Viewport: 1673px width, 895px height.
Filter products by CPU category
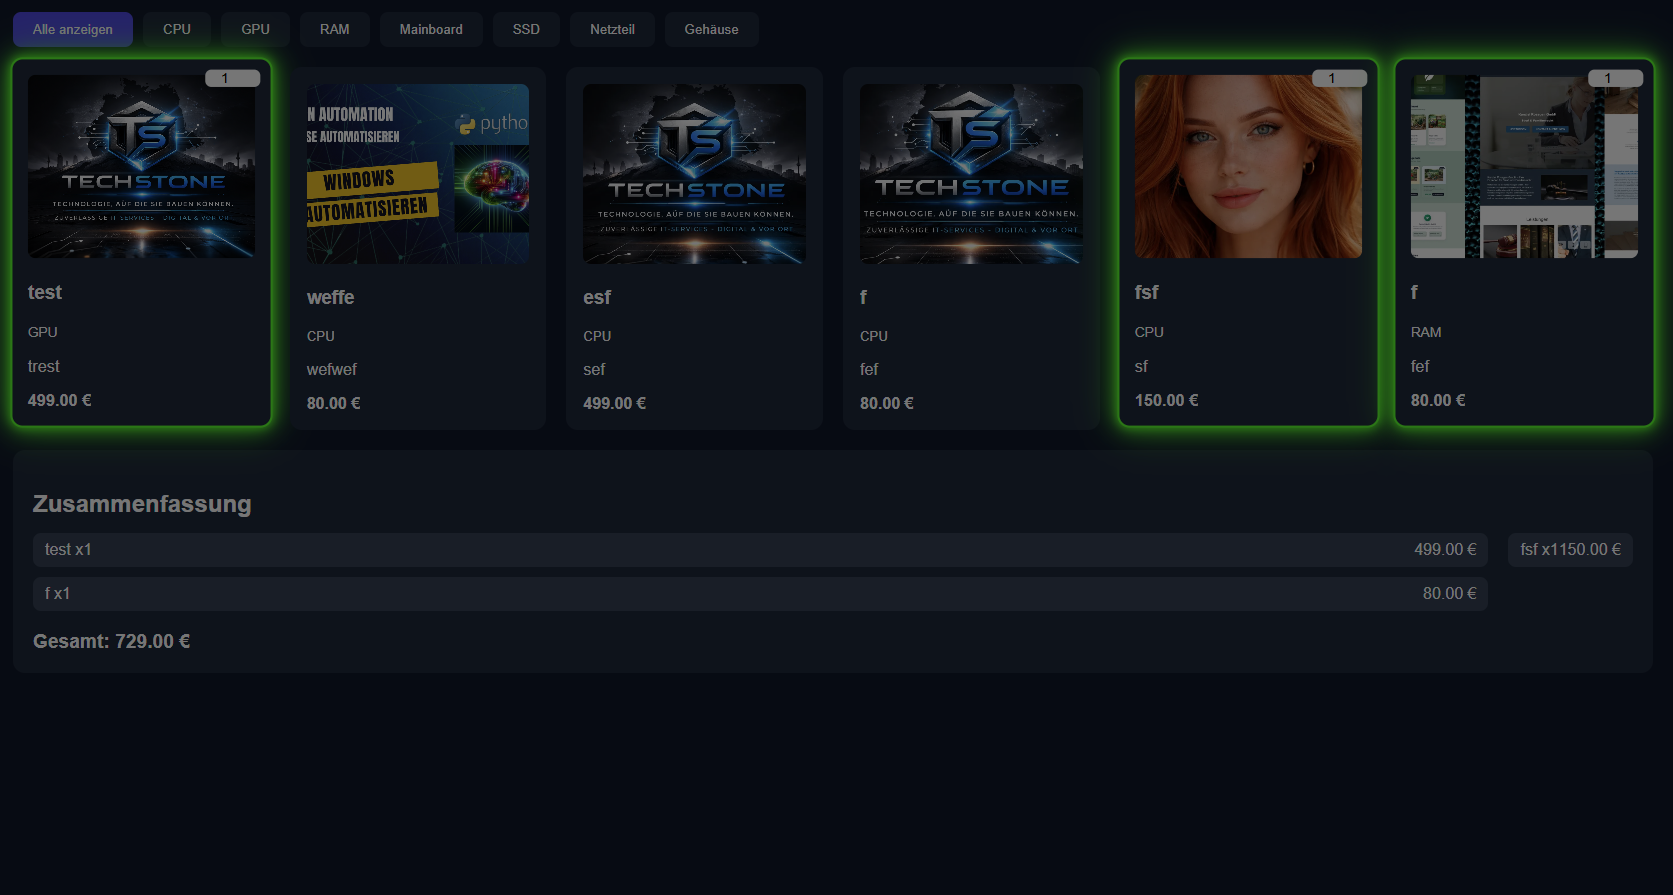(x=177, y=30)
